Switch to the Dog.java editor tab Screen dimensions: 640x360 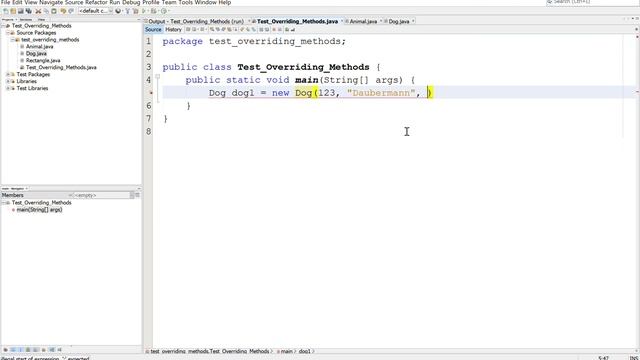coord(399,21)
